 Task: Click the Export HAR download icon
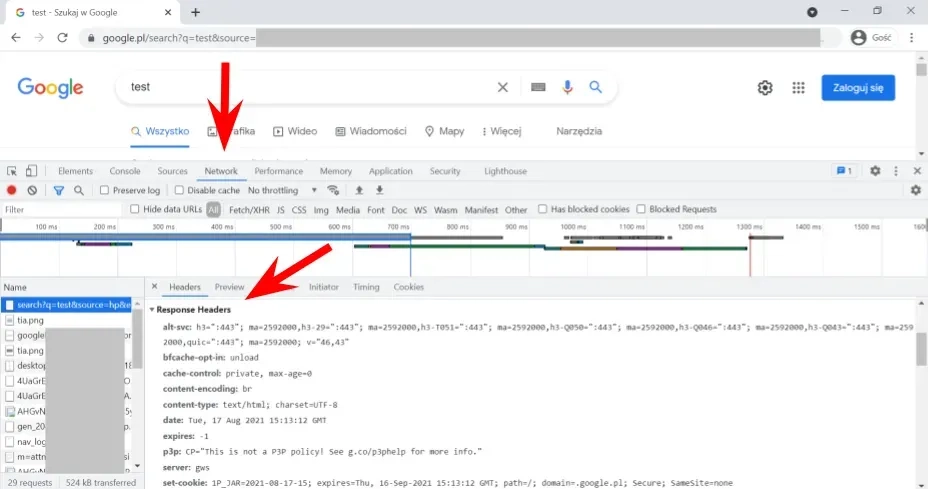pyautogui.click(x=380, y=190)
